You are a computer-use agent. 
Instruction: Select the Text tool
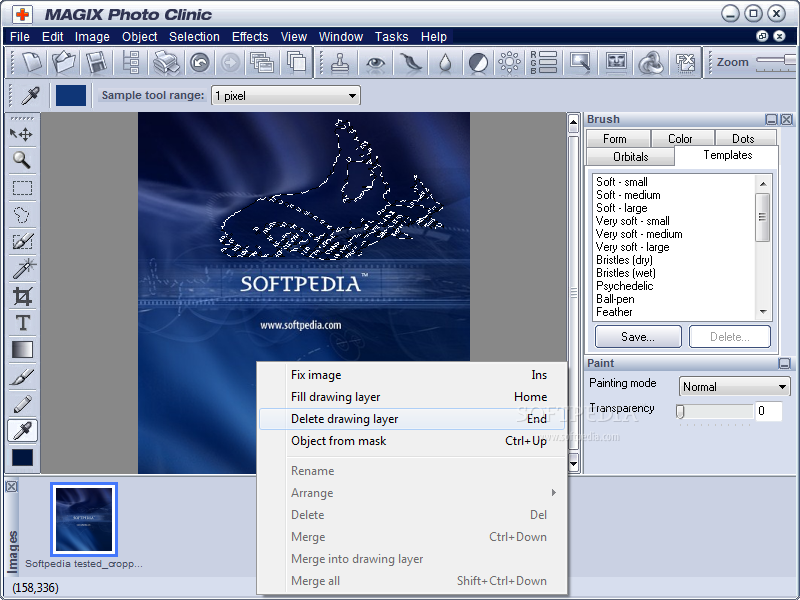tap(22, 323)
